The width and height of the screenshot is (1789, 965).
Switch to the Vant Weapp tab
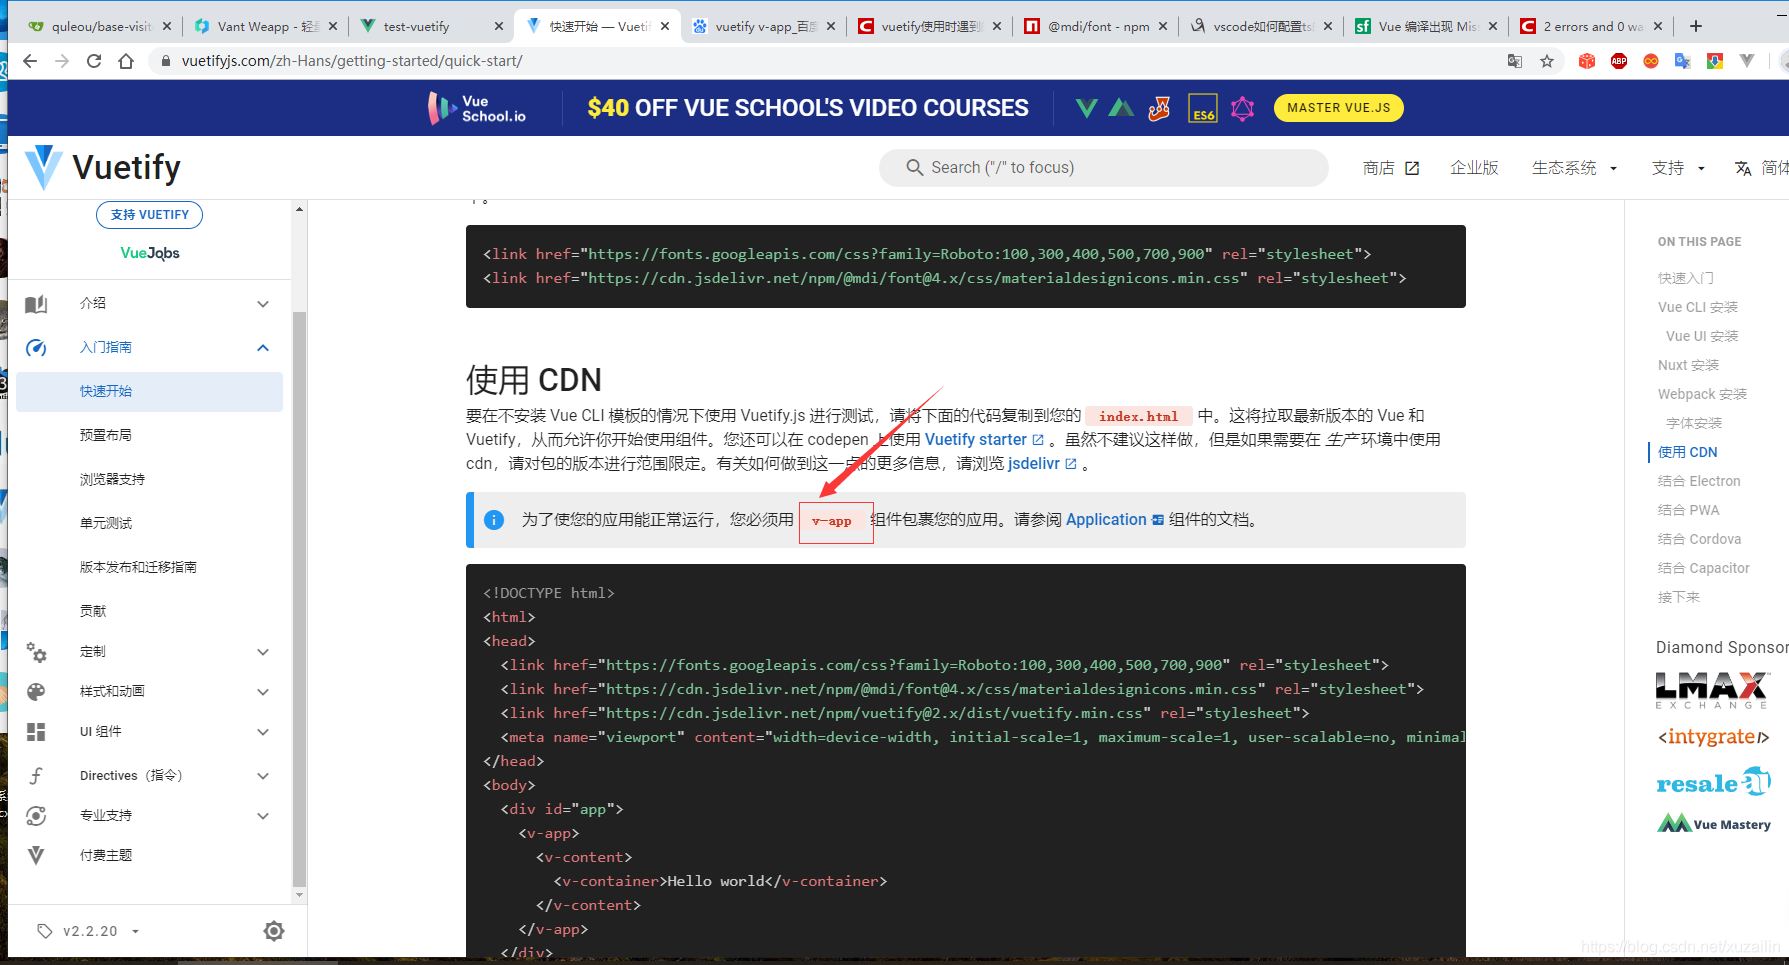264,26
